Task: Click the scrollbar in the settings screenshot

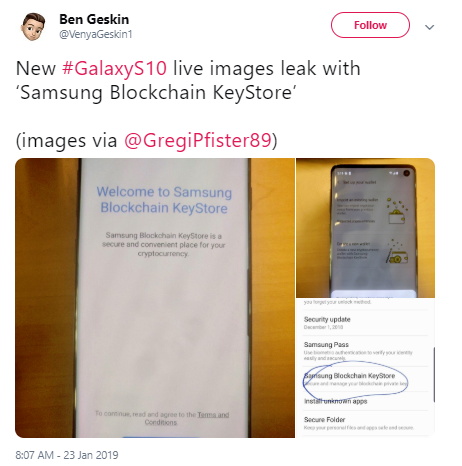Action: pos(434,374)
